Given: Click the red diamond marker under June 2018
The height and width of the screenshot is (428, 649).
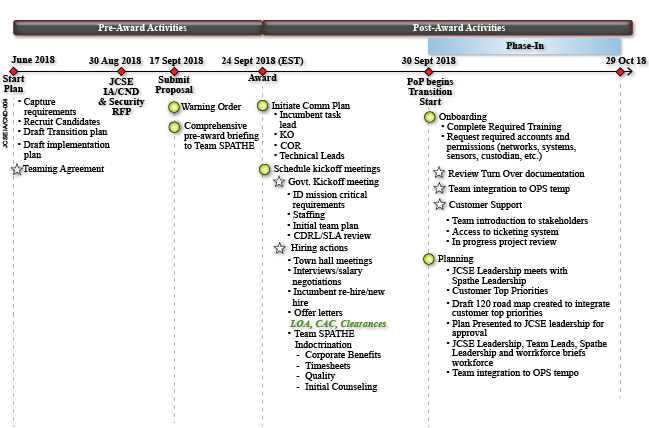Looking at the screenshot, I should point(13,72).
